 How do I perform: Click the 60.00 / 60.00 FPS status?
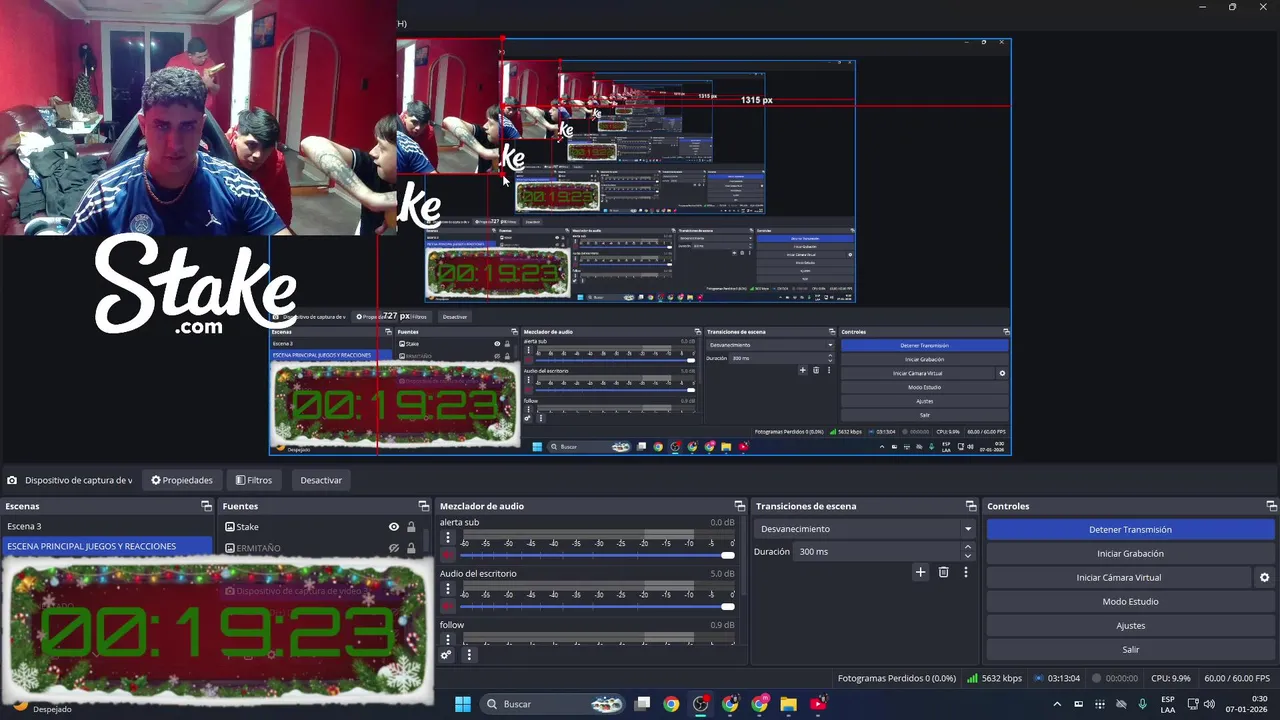1237,678
